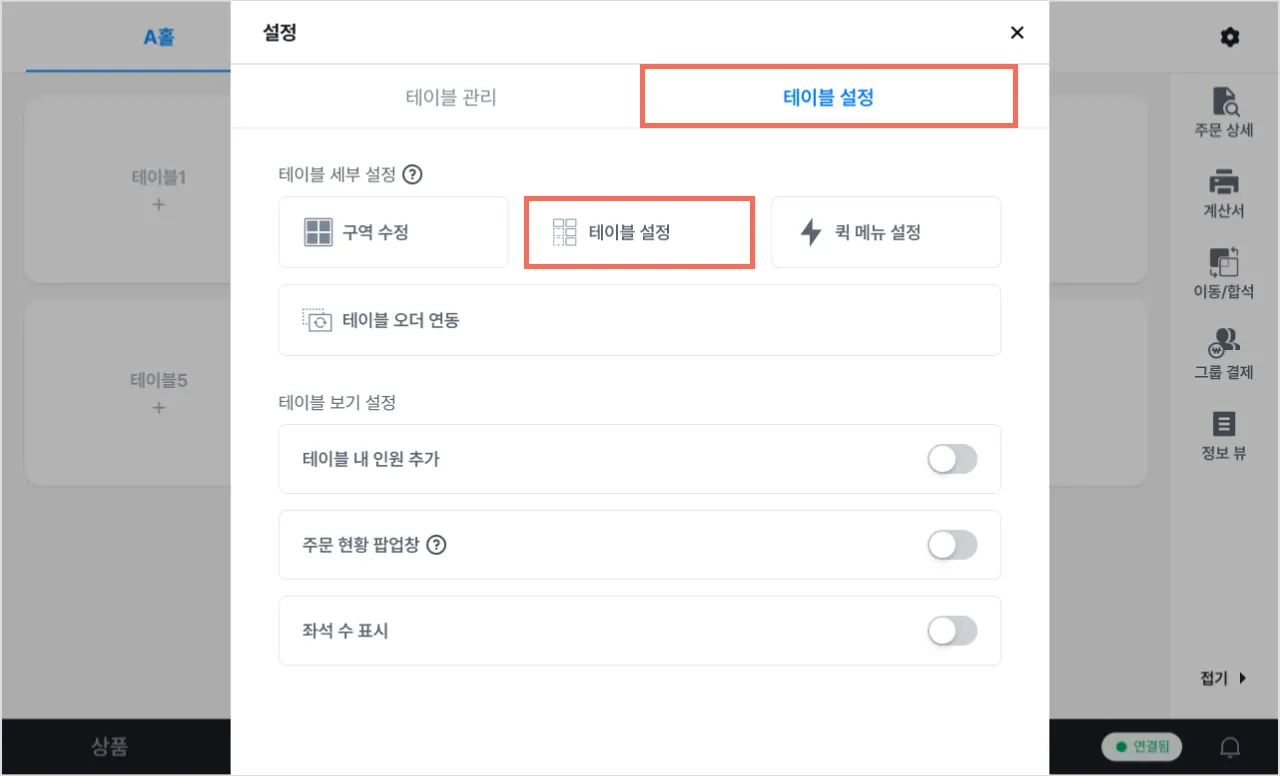The image size is (1280, 776).
Task: Select the 테이블 설정 tab
Action: tap(828, 97)
